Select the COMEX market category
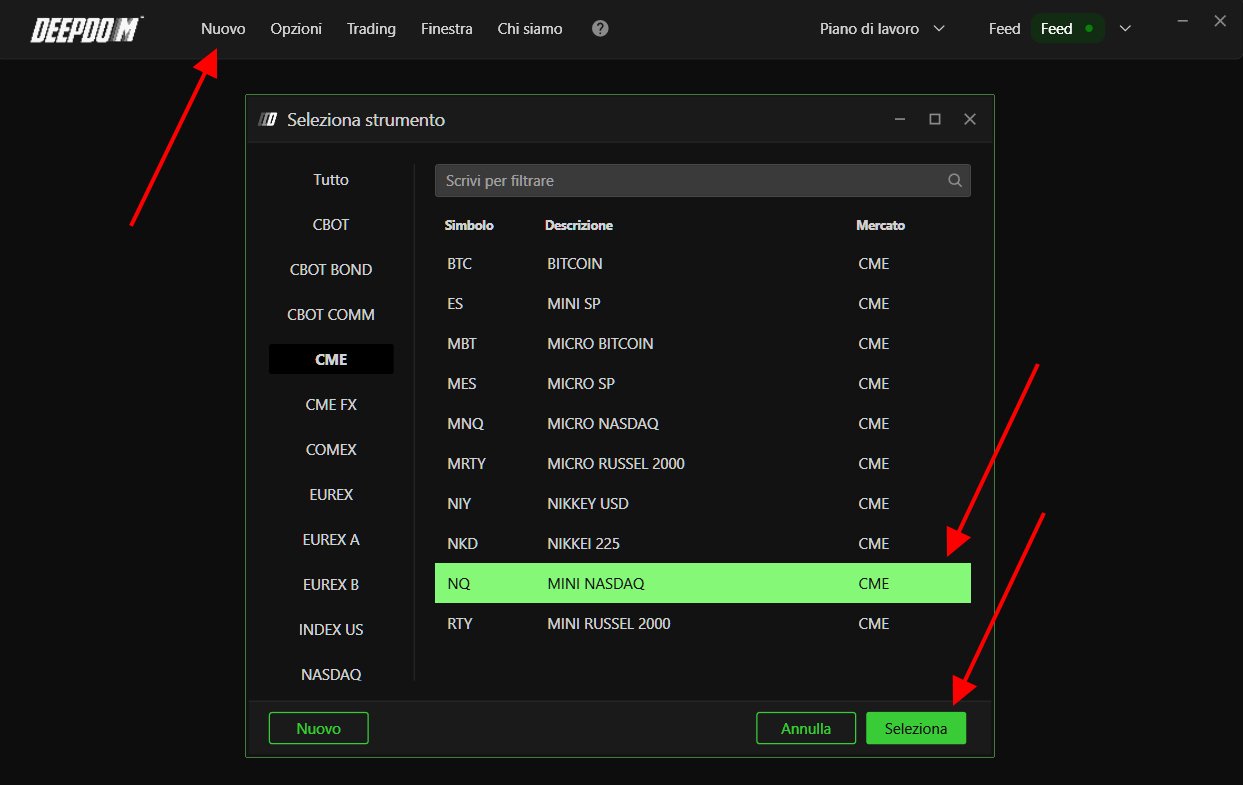 (x=331, y=450)
